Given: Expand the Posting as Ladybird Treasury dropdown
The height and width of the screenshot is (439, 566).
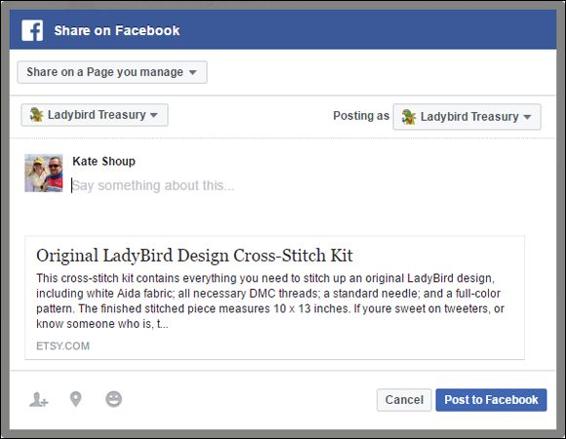Looking at the screenshot, I should pos(467,117).
